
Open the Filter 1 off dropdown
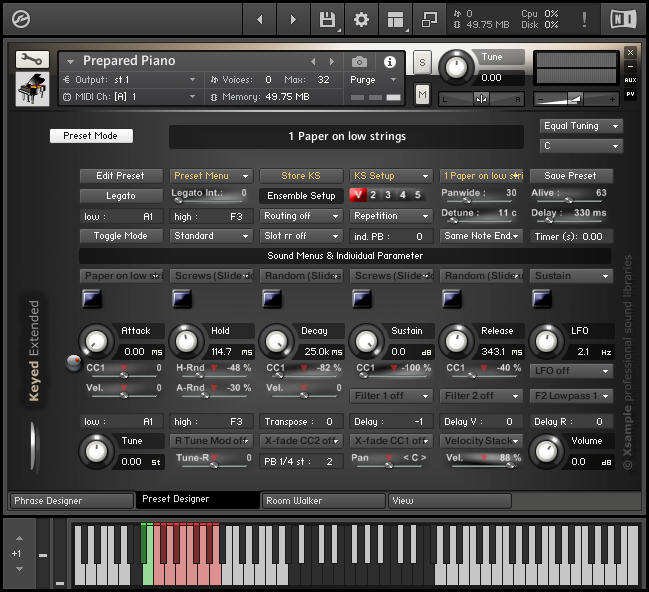(x=391, y=396)
